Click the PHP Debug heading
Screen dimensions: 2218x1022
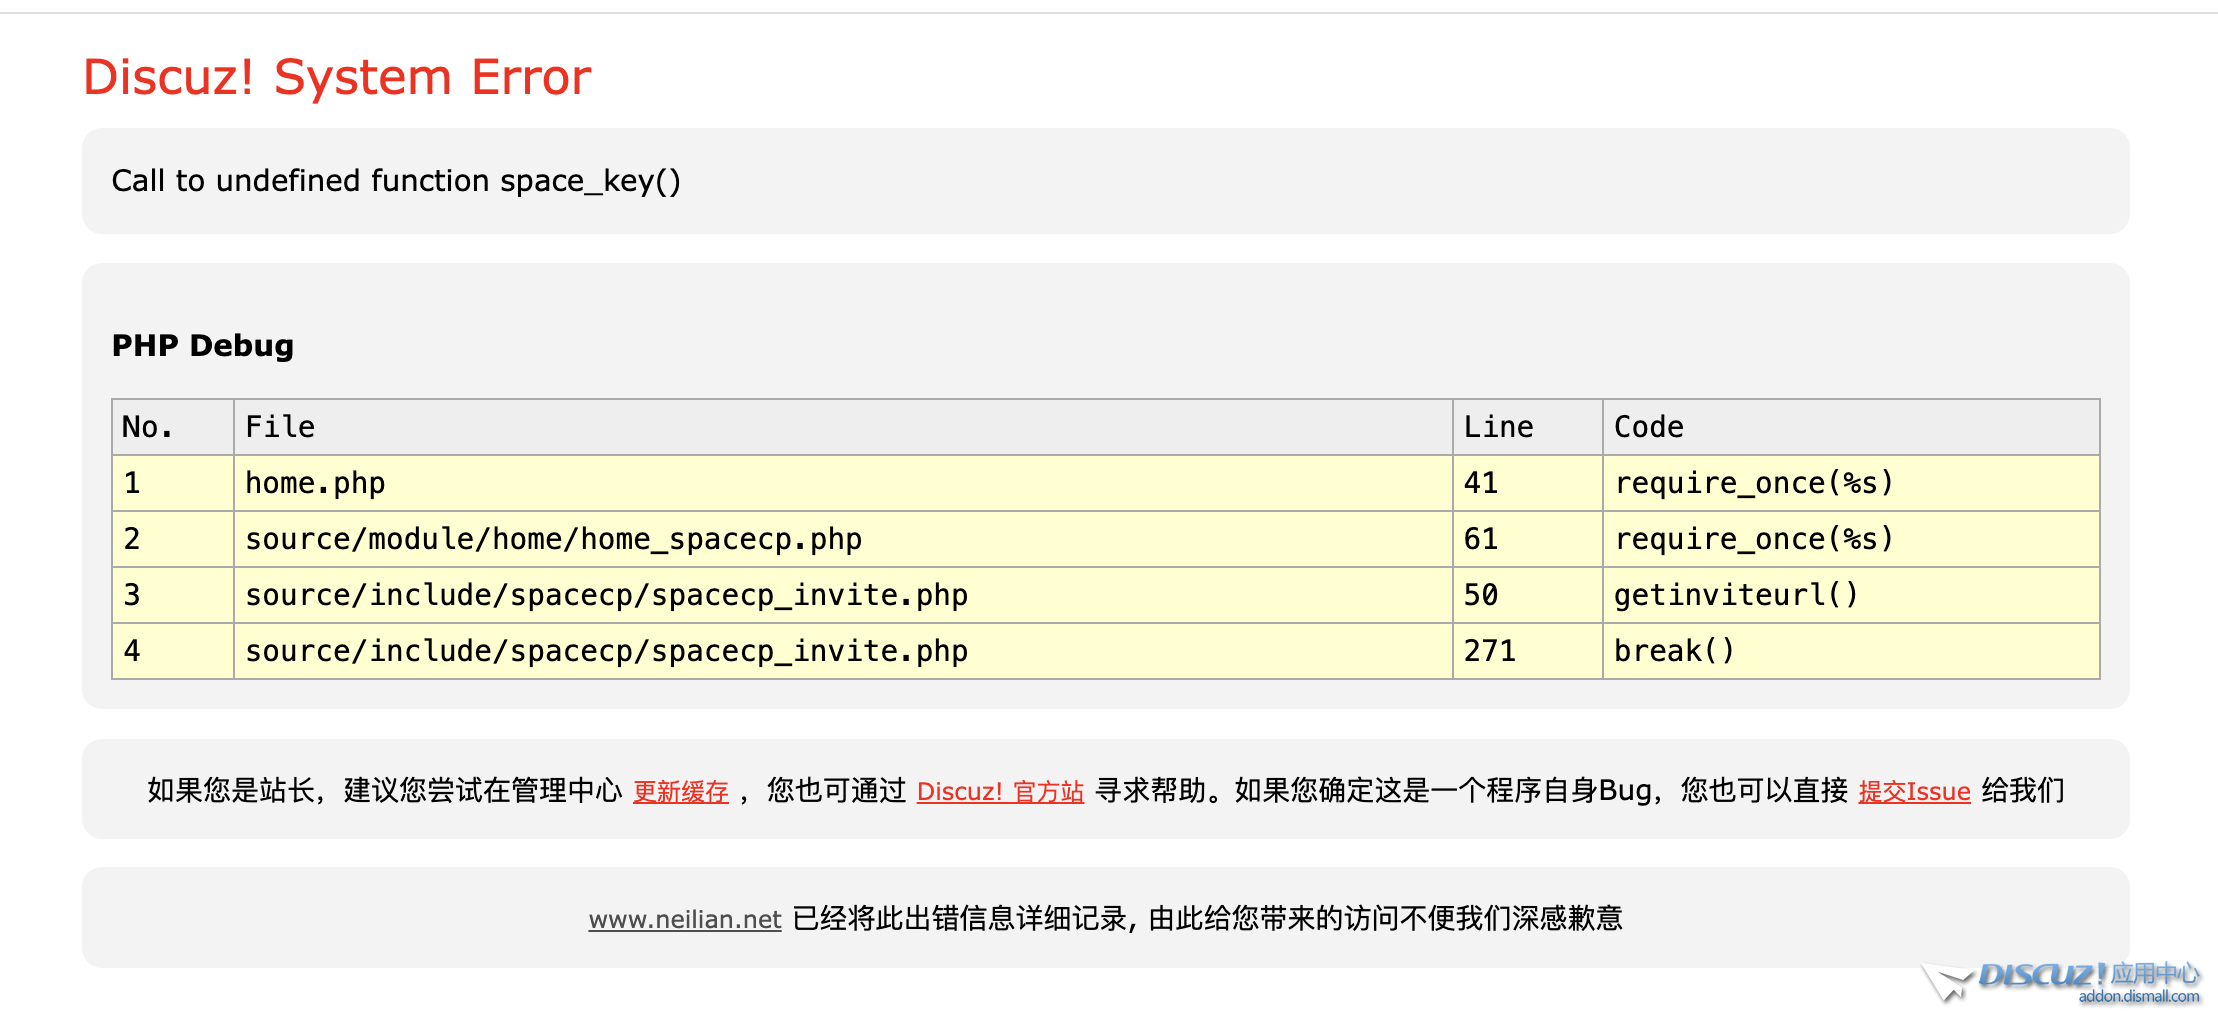coord(203,345)
